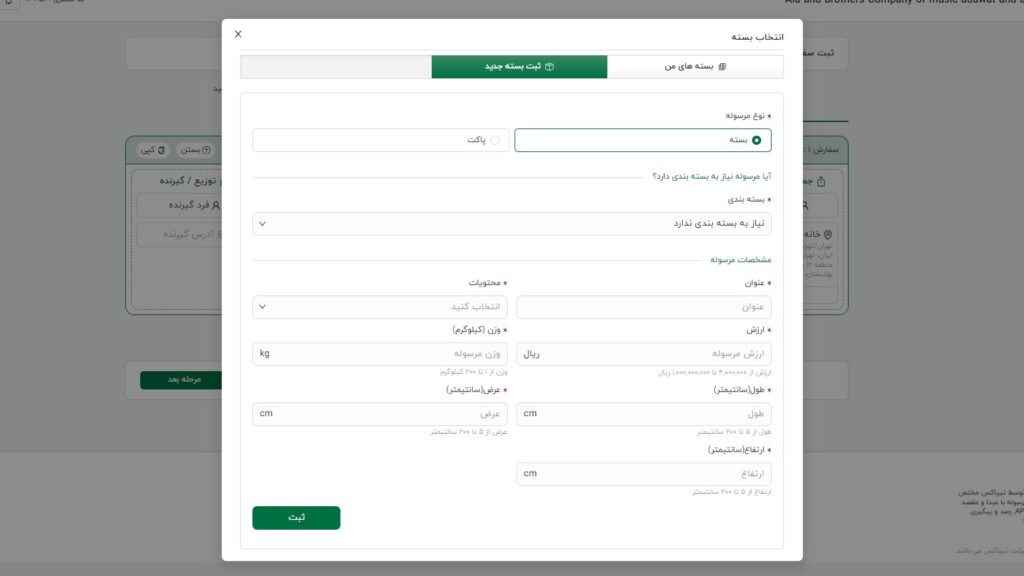Click the help icon on the ثبت بسته جدید tab

[x=550, y=67]
